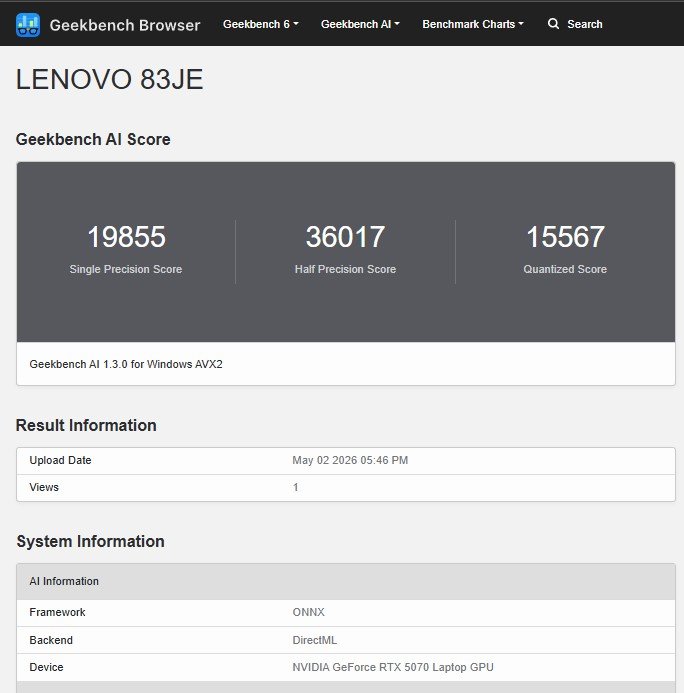Click the search magnifier icon
This screenshot has width=684, height=693.
pyautogui.click(x=553, y=24)
